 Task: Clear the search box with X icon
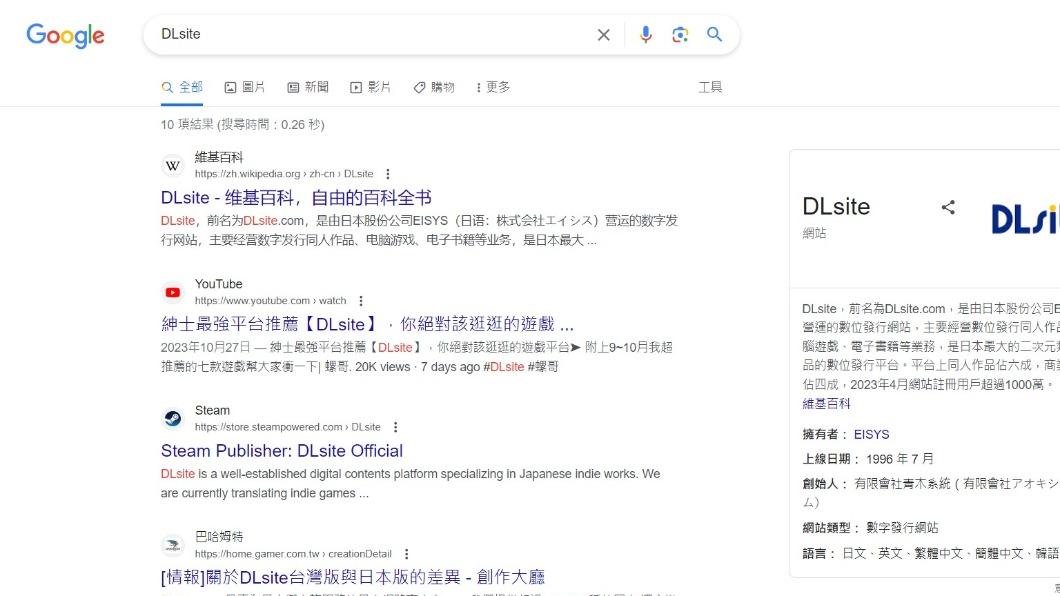[x=604, y=34]
